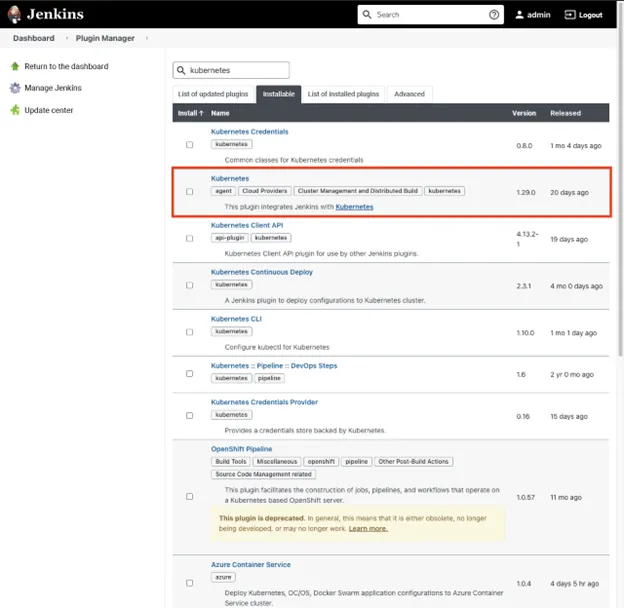Click the page vertical scrollbar
This screenshot has height=608, width=624.
[620, 179]
